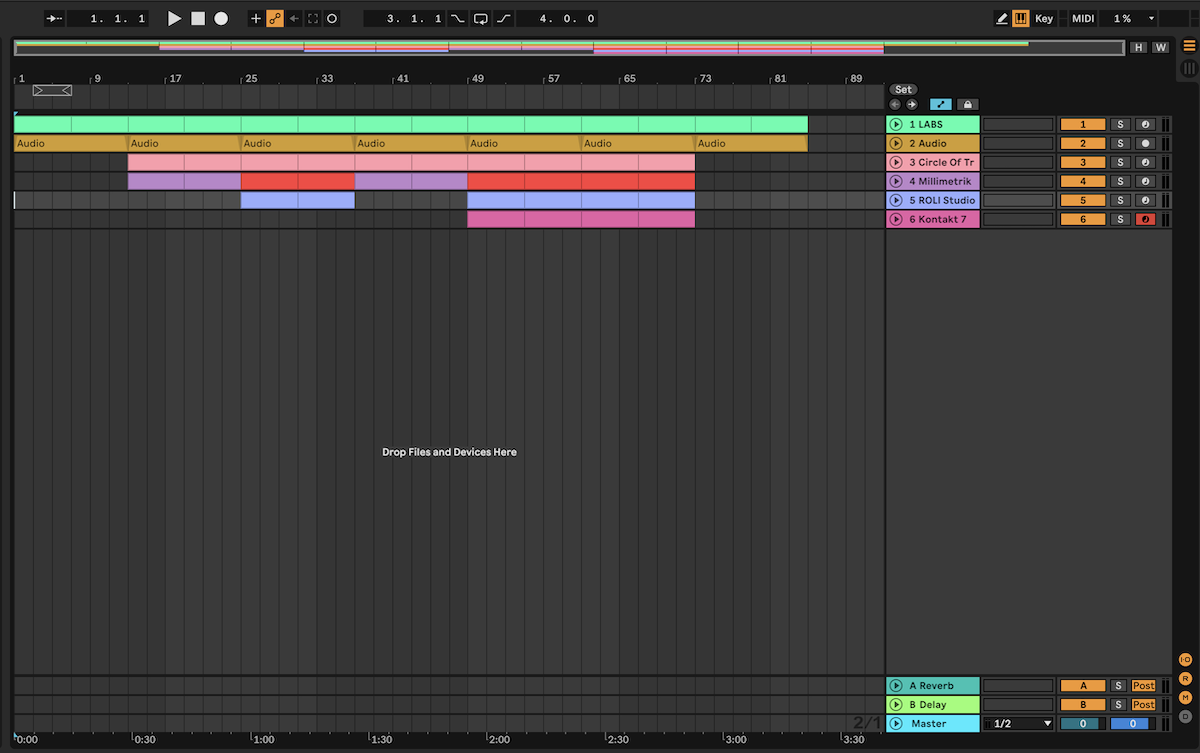Adjust the Master volume slider
Image resolution: width=1200 pixels, height=753 pixels.
pyautogui.click(x=1083, y=724)
